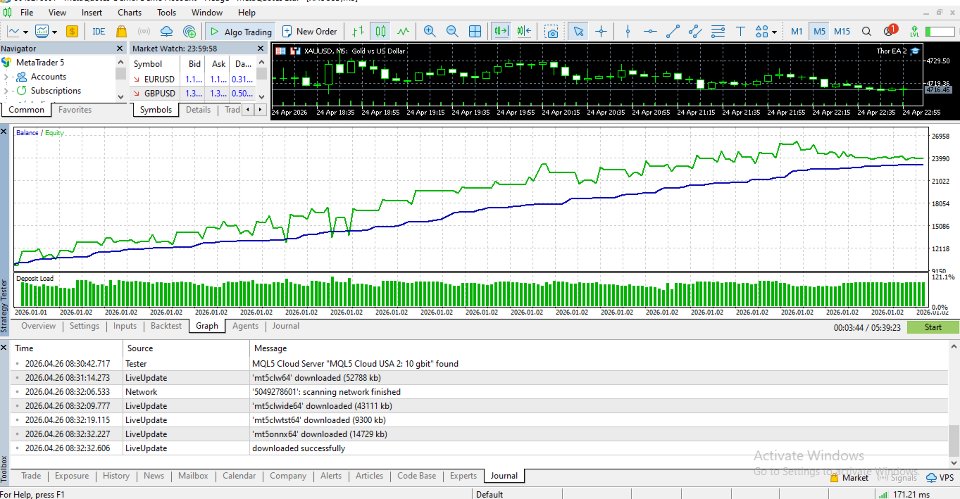The image size is (960, 499).
Task: Open the Market shopping bag icon
Action: (121, 31)
